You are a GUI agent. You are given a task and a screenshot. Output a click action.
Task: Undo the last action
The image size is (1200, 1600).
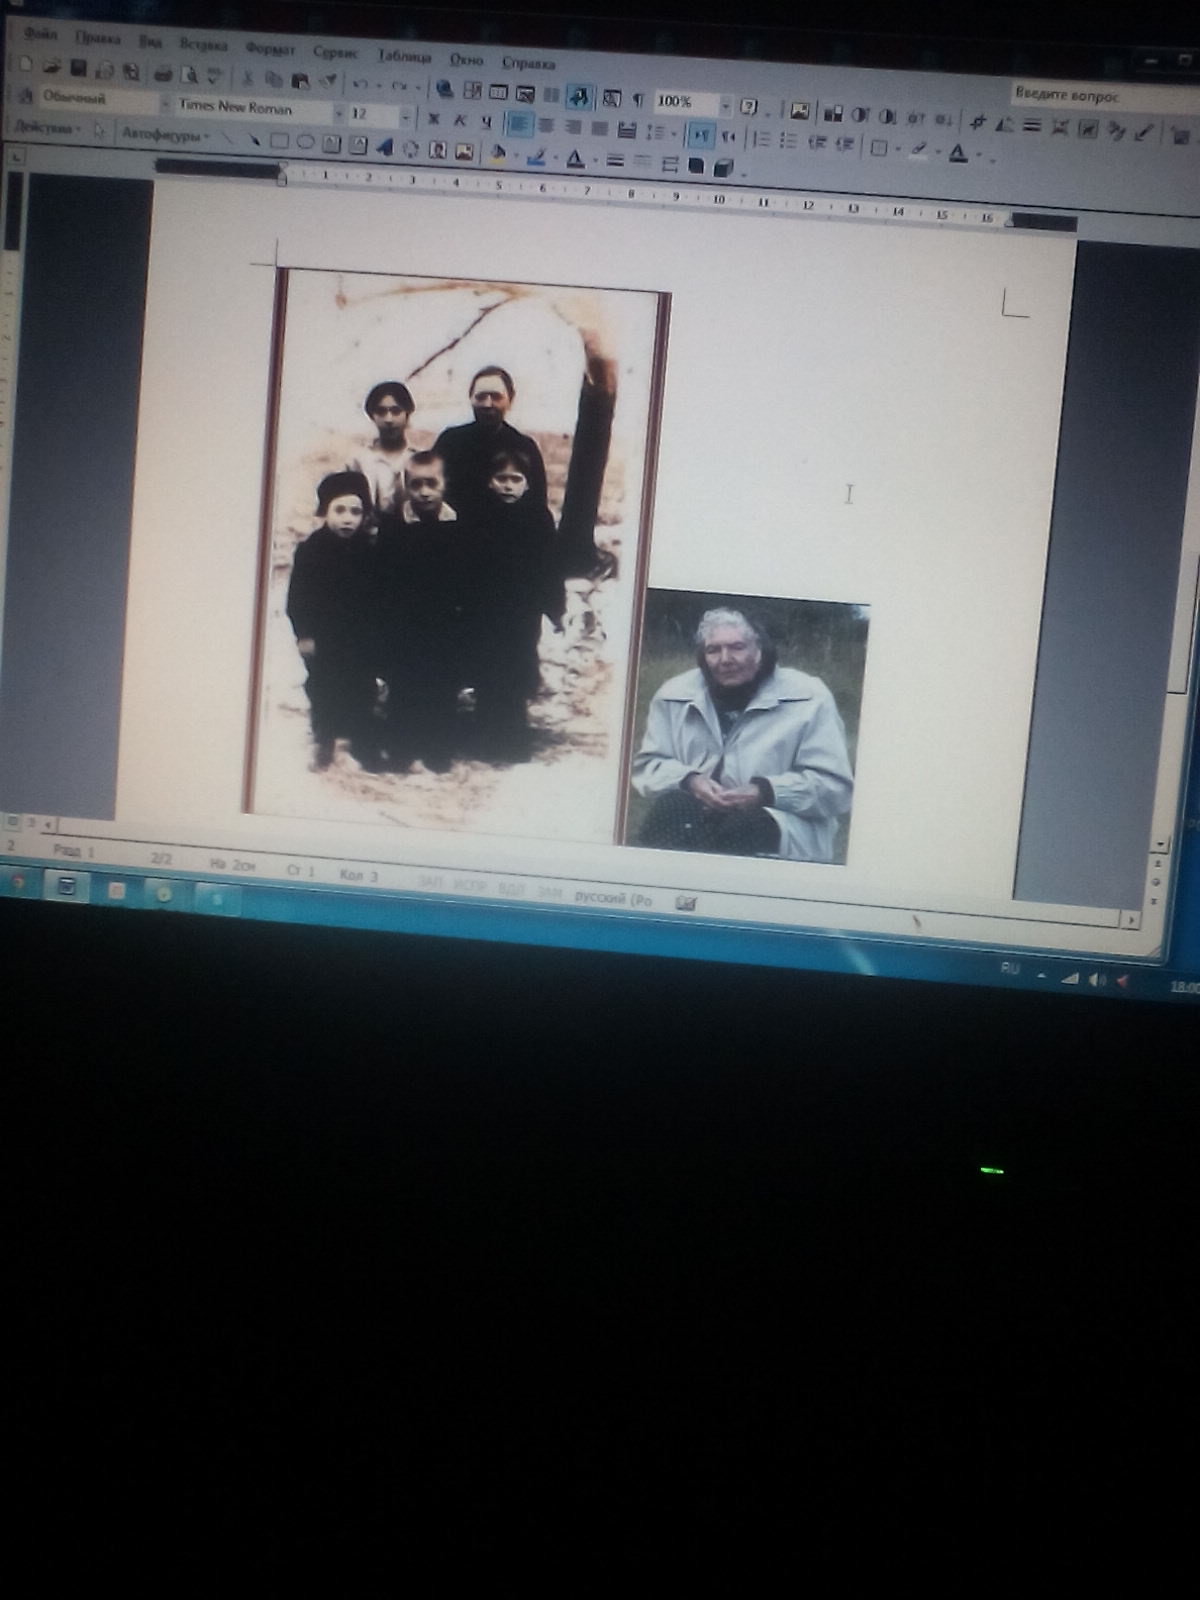click(361, 84)
